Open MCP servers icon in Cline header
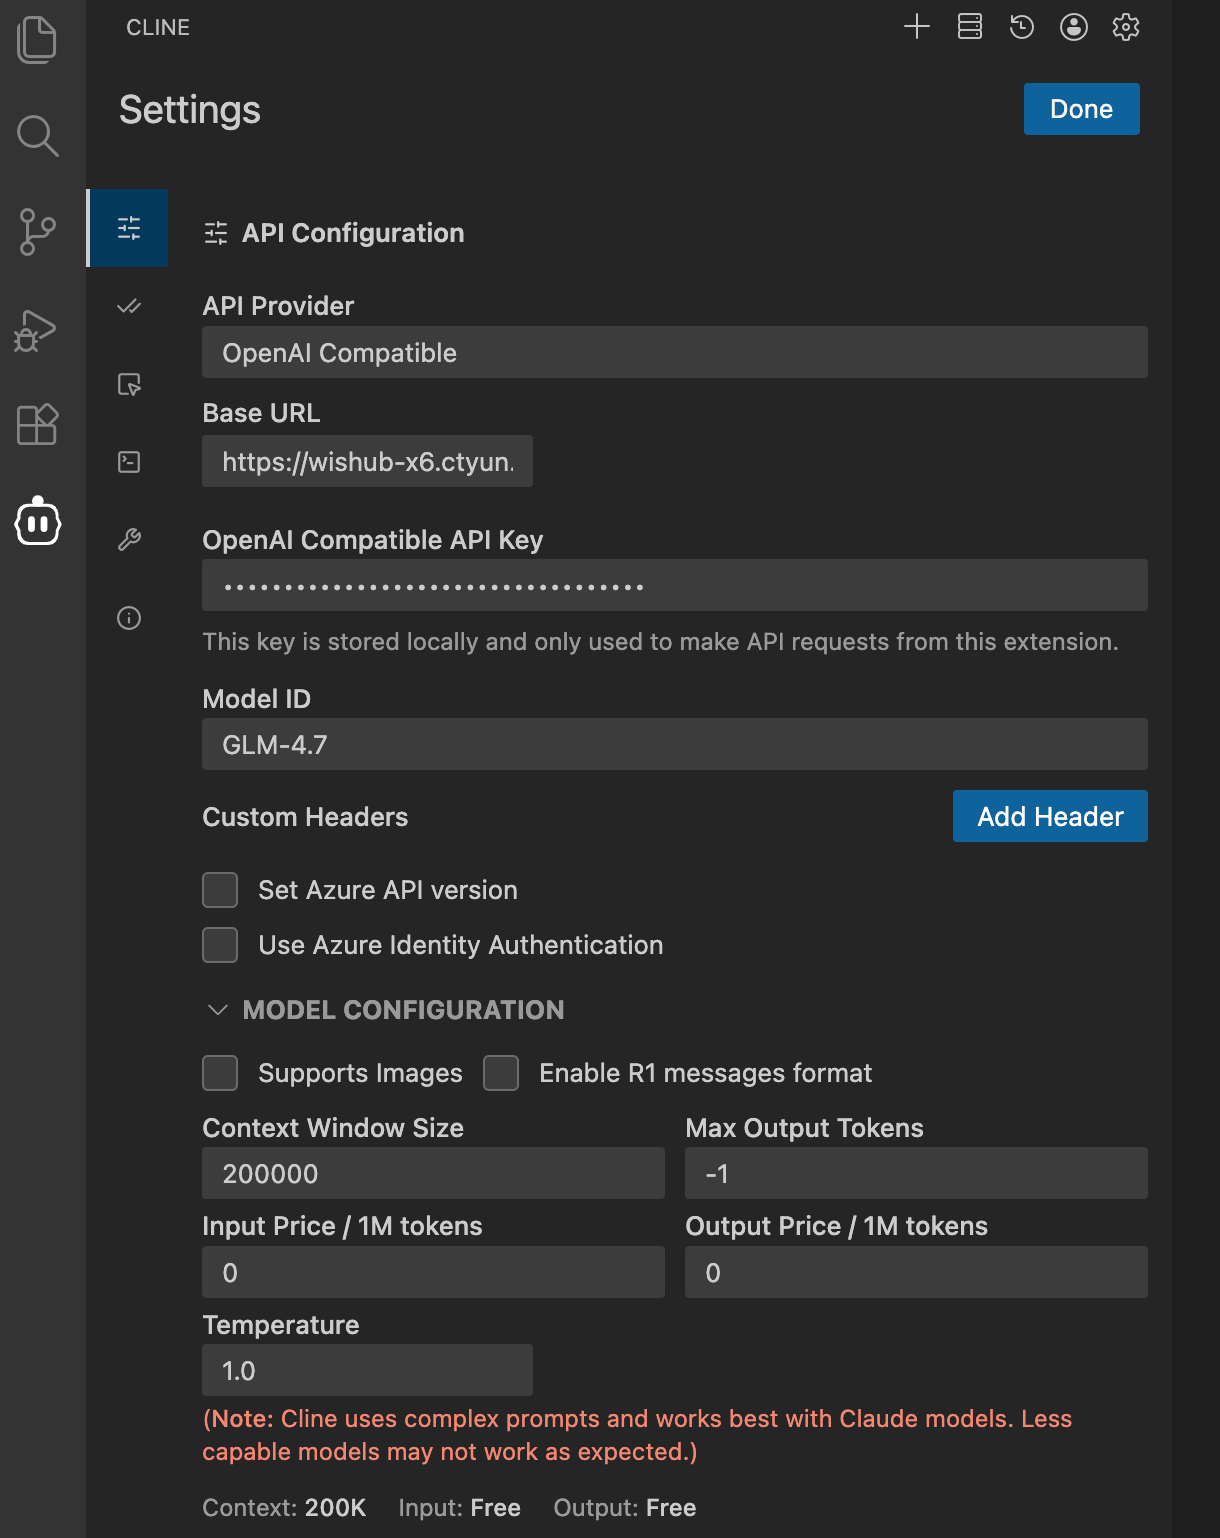The width and height of the screenshot is (1220, 1538). 969,27
